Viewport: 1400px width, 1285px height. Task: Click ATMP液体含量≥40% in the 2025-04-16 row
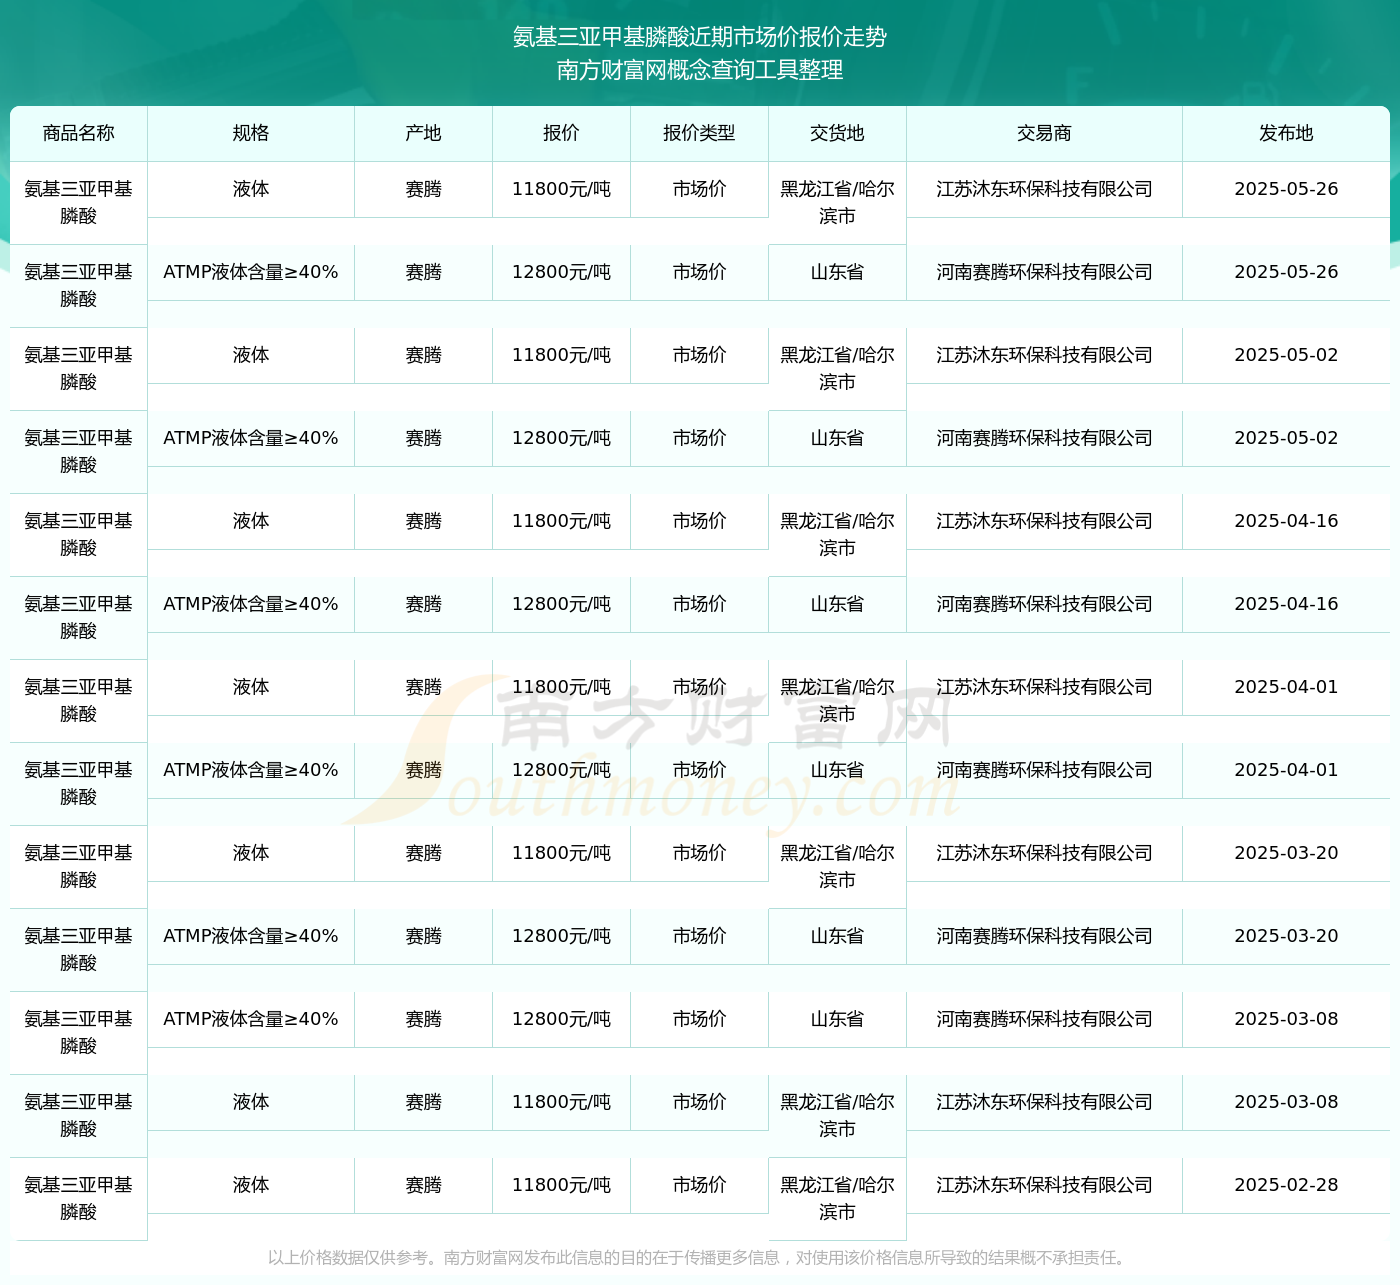(x=251, y=604)
